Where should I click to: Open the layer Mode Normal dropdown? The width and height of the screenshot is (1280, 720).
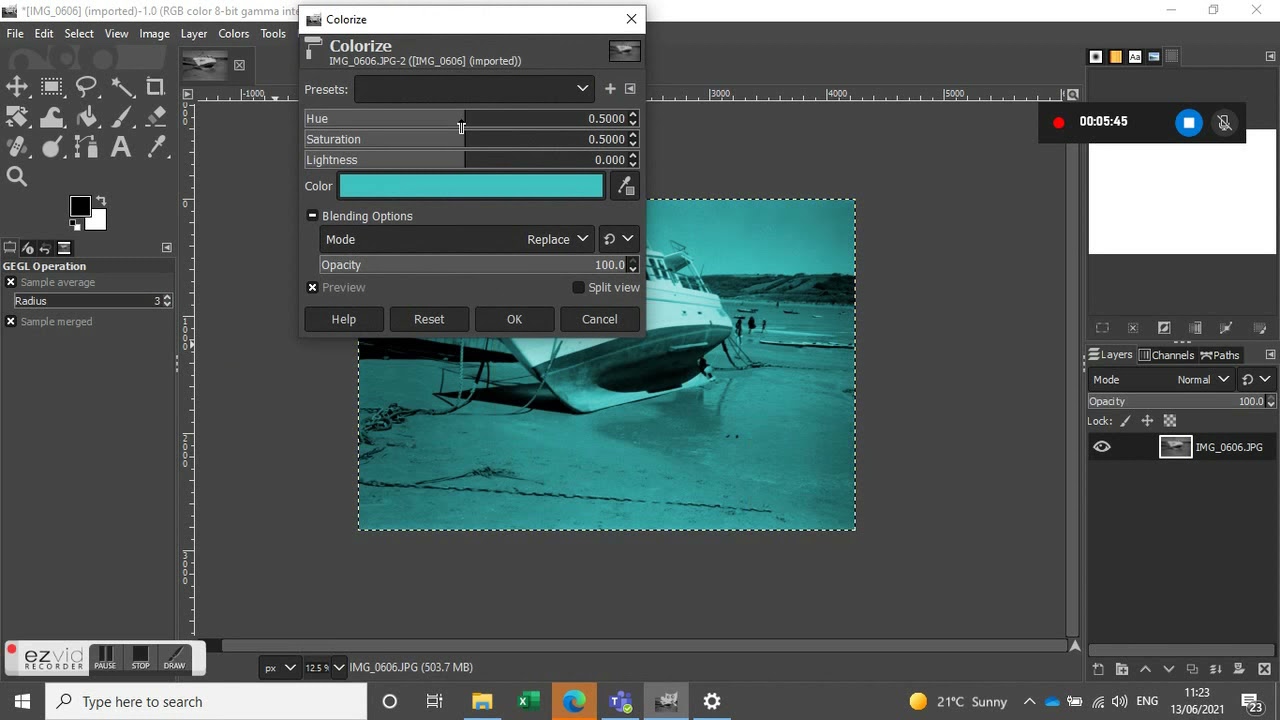tap(1162, 380)
